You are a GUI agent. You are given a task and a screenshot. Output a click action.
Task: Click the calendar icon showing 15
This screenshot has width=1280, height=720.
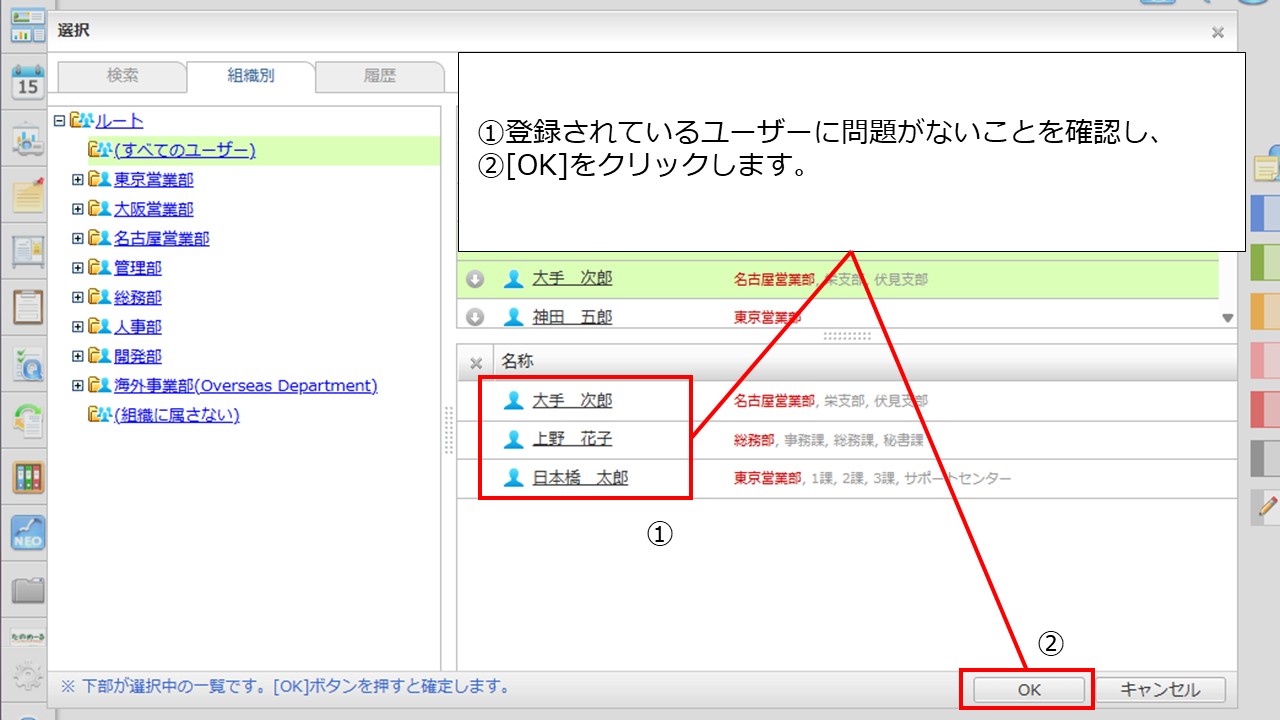(x=27, y=82)
